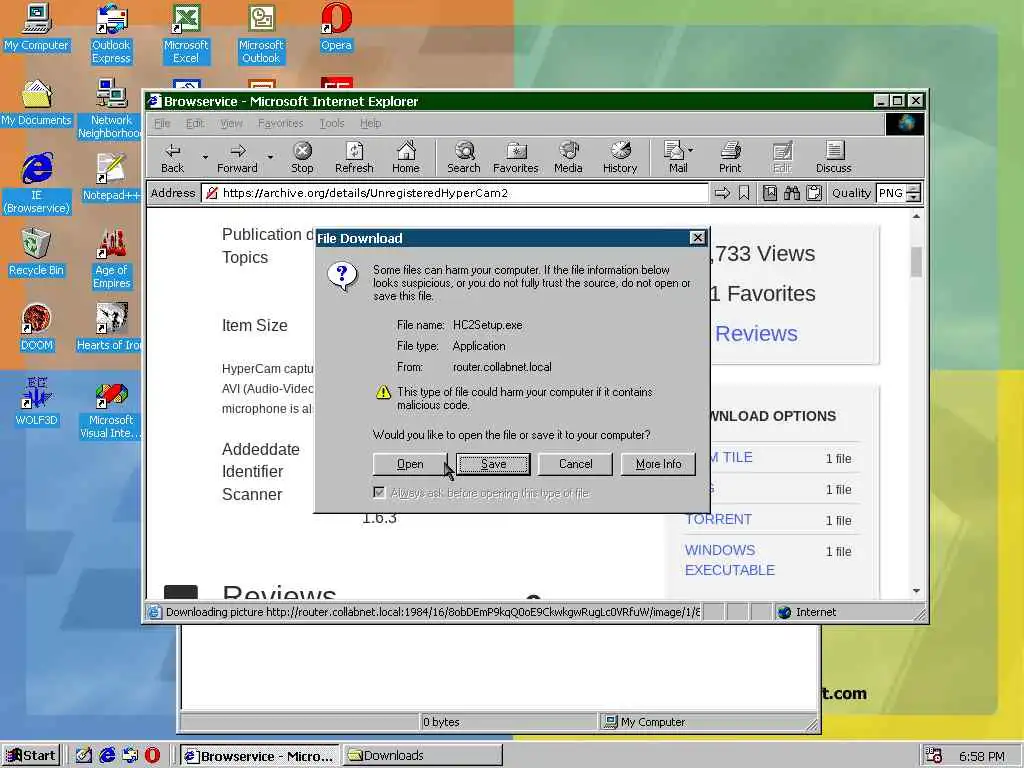The width and height of the screenshot is (1024, 768).
Task: Click Open in File Download dialog
Action: coord(410,464)
